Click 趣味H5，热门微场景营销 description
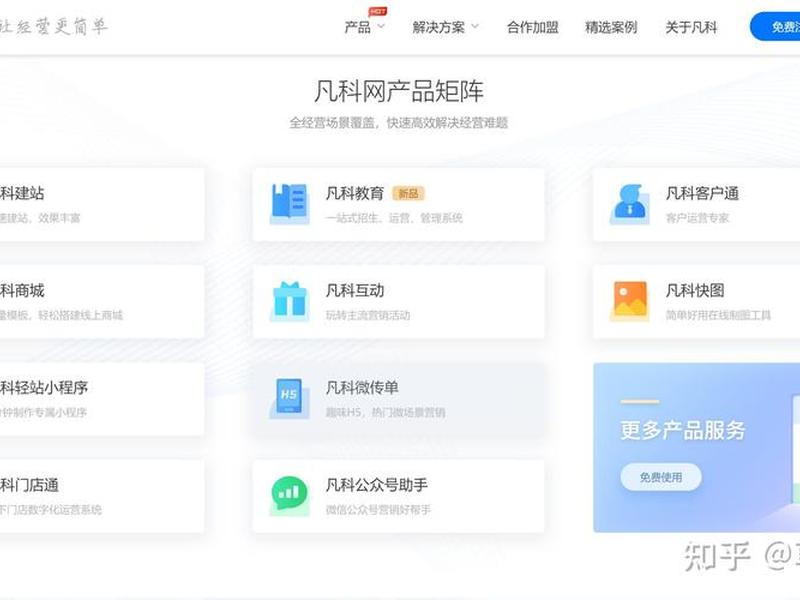 385,412
